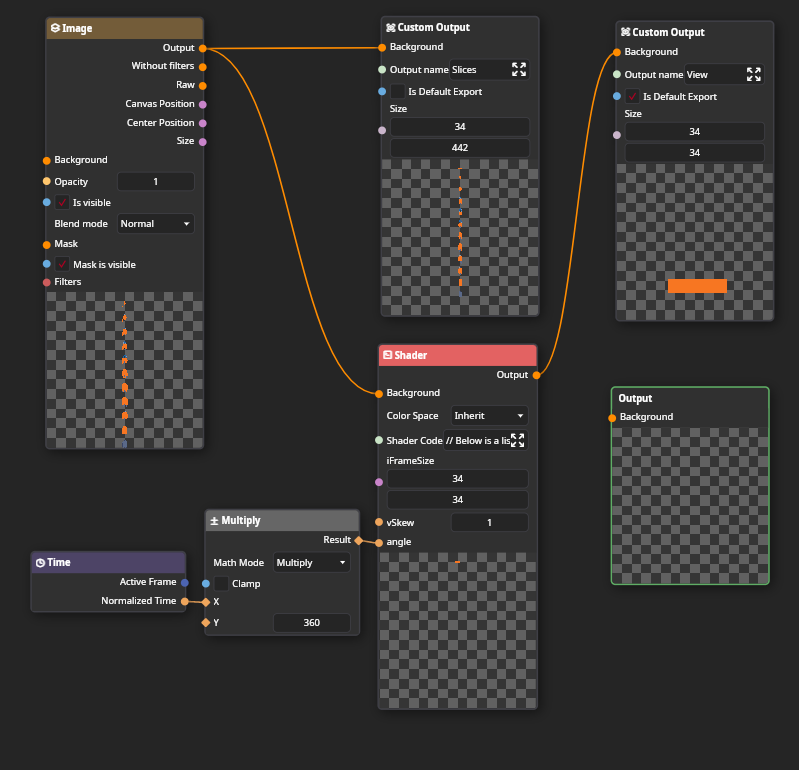Image resolution: width=799 pixels, height=770 pixels.
Task: Click the Multiply node header icon
Action: (214, 521)
